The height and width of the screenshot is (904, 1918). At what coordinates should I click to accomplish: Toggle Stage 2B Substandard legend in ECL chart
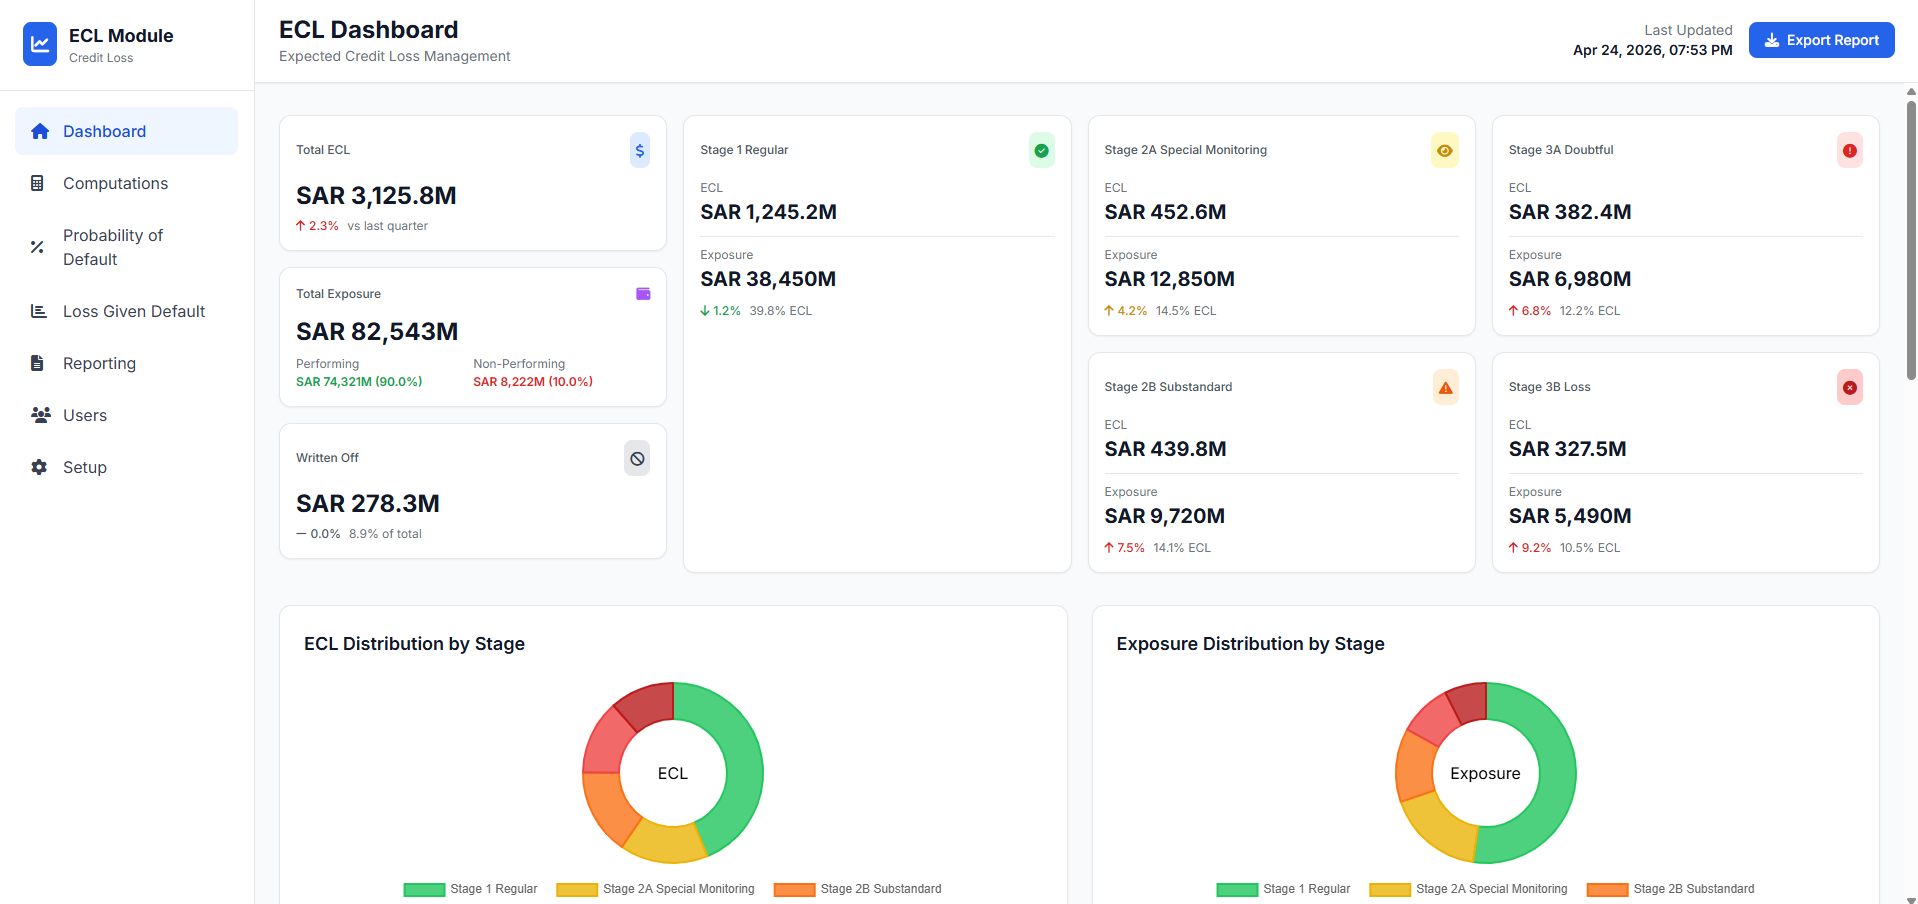coord(858,889)
